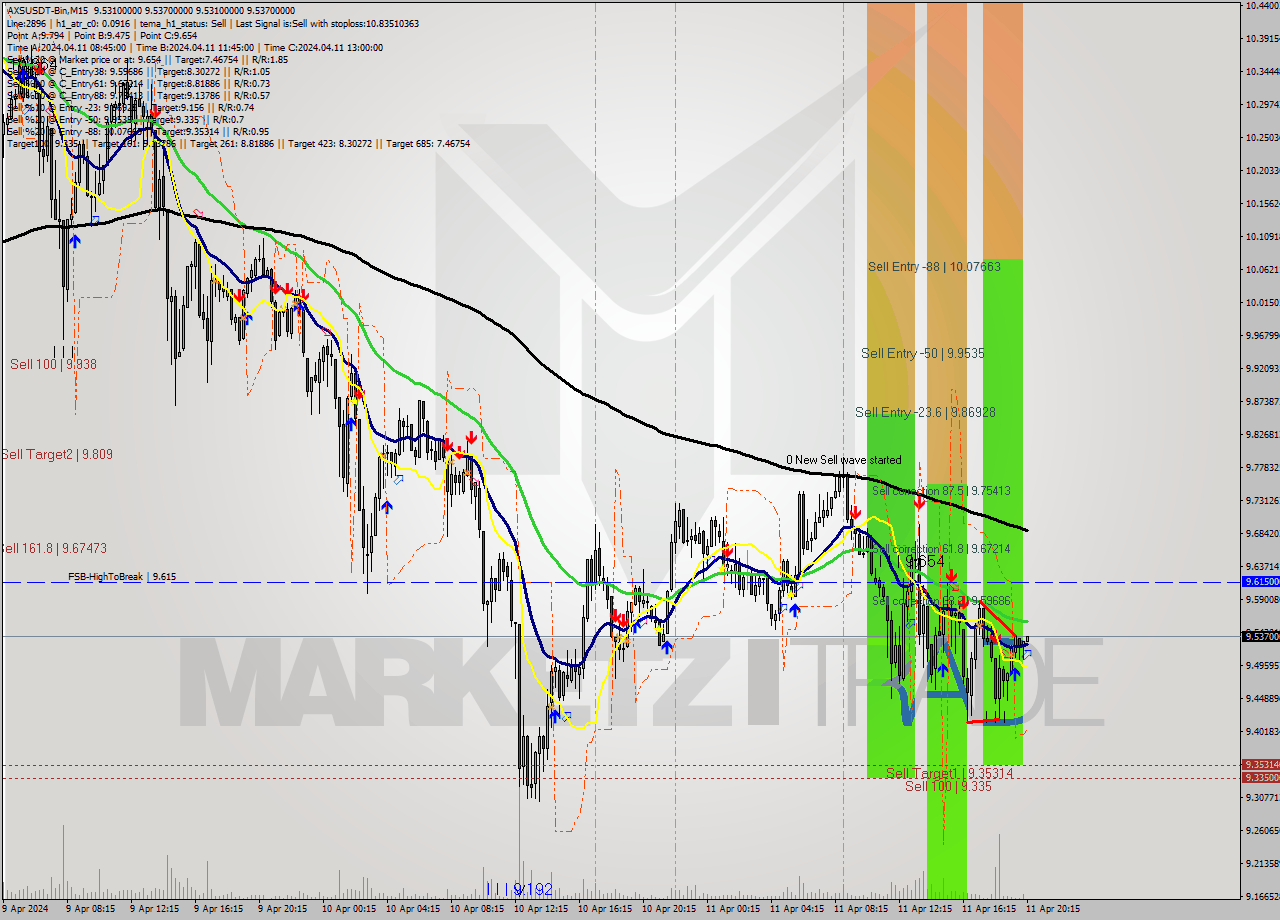Viewport: 1280px width, 920px height.
Task: Click the 9.9679 price axis label
Action: coord(1262,335)
